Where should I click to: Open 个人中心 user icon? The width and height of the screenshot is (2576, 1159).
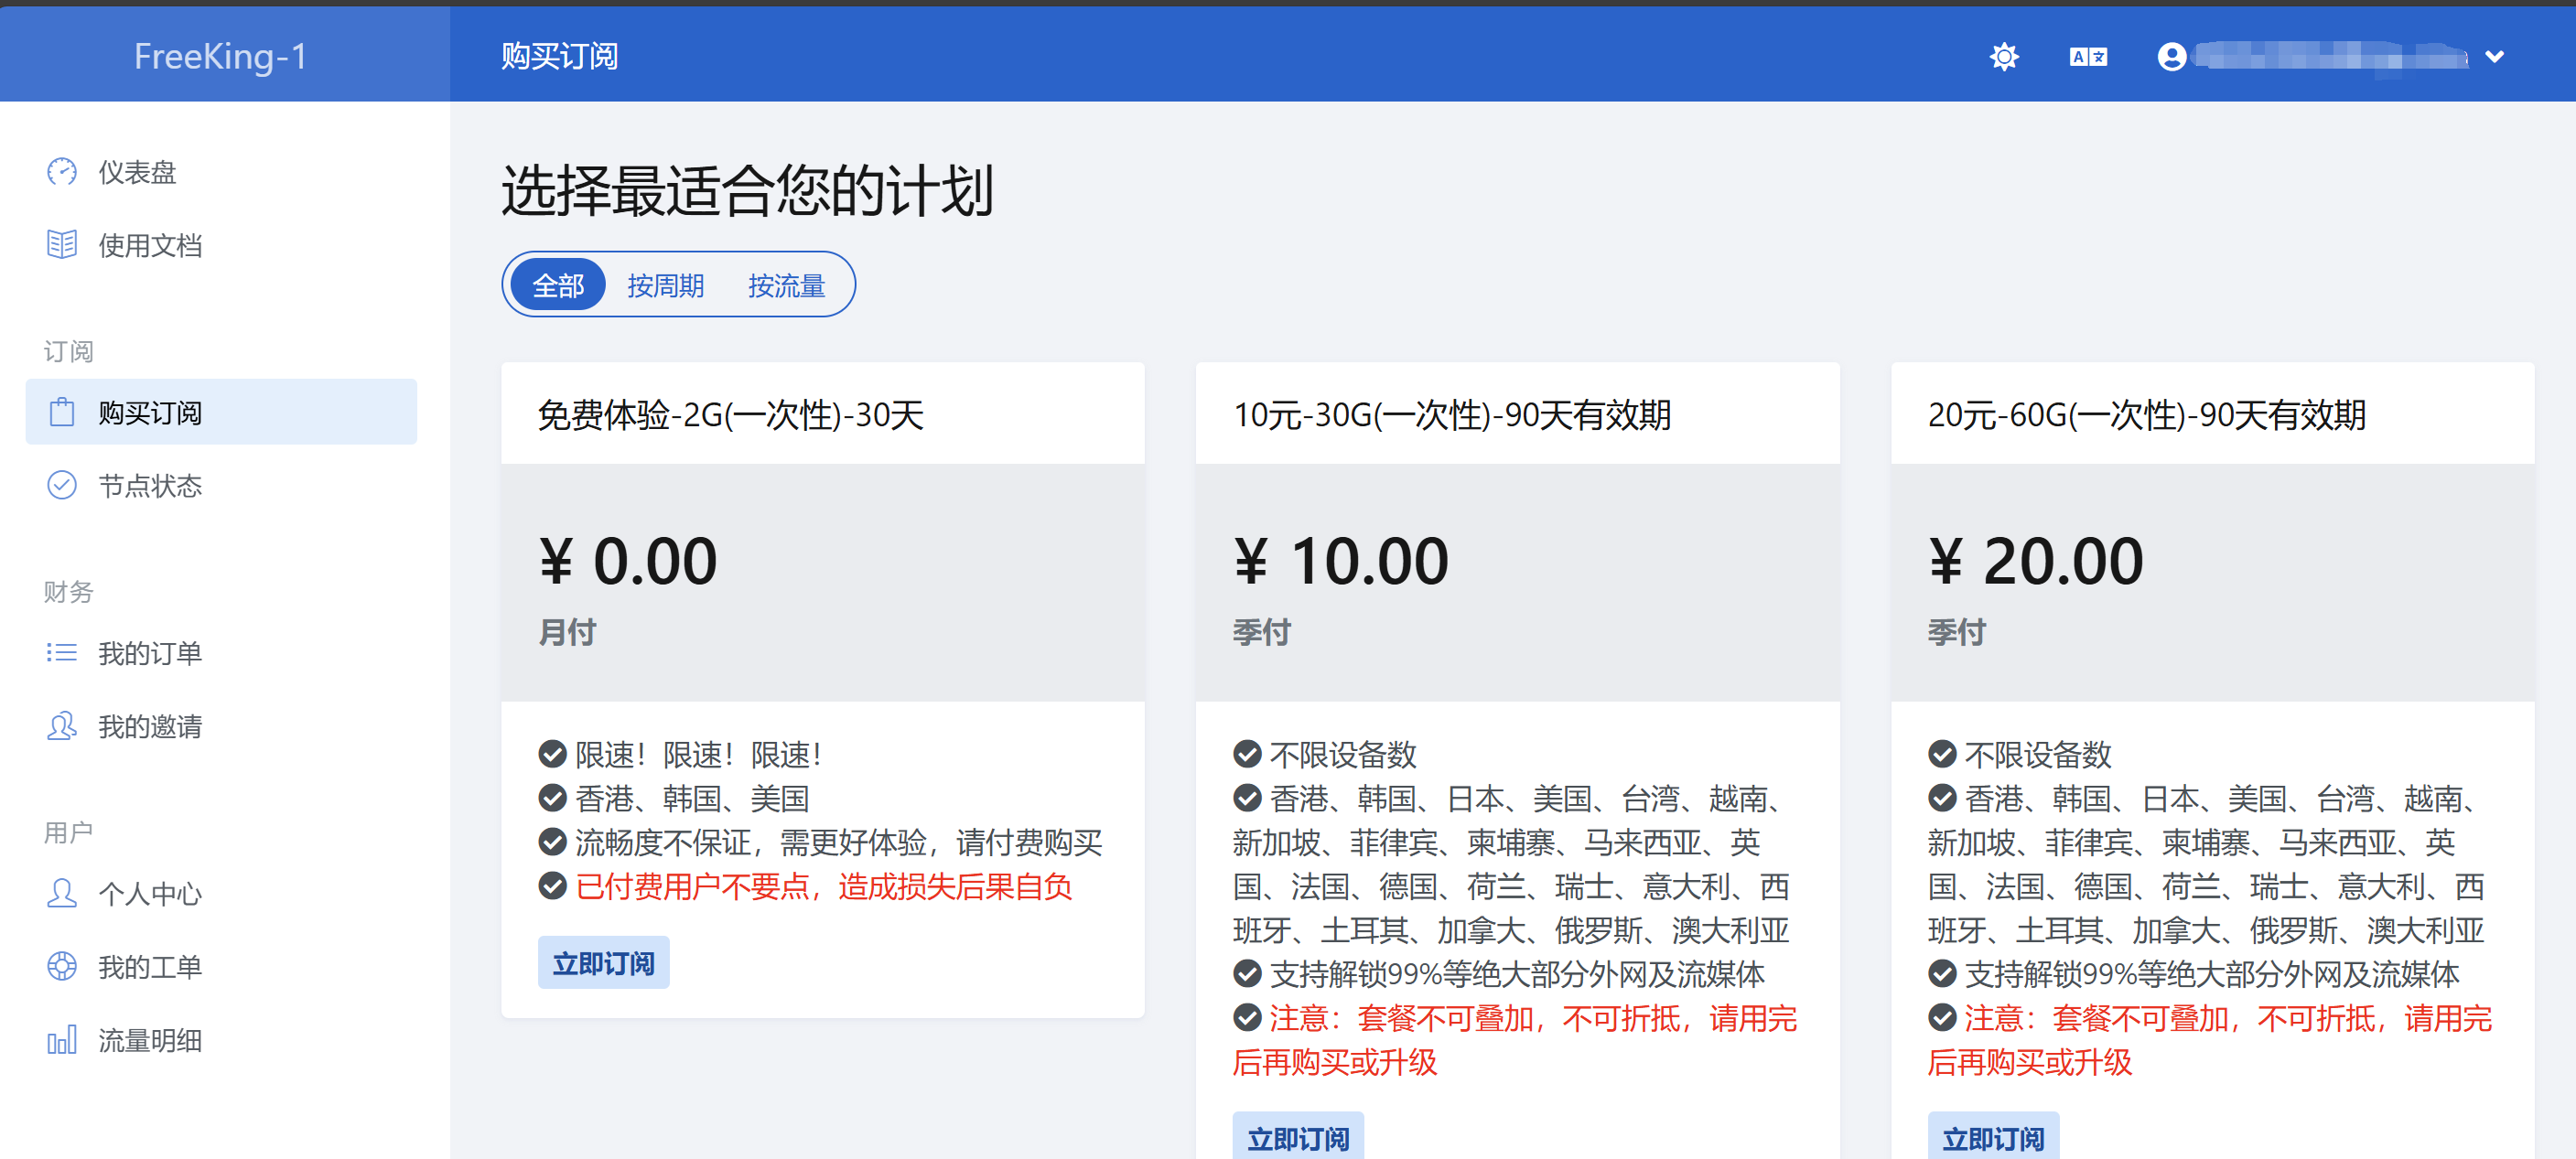(x=61, y=893)
